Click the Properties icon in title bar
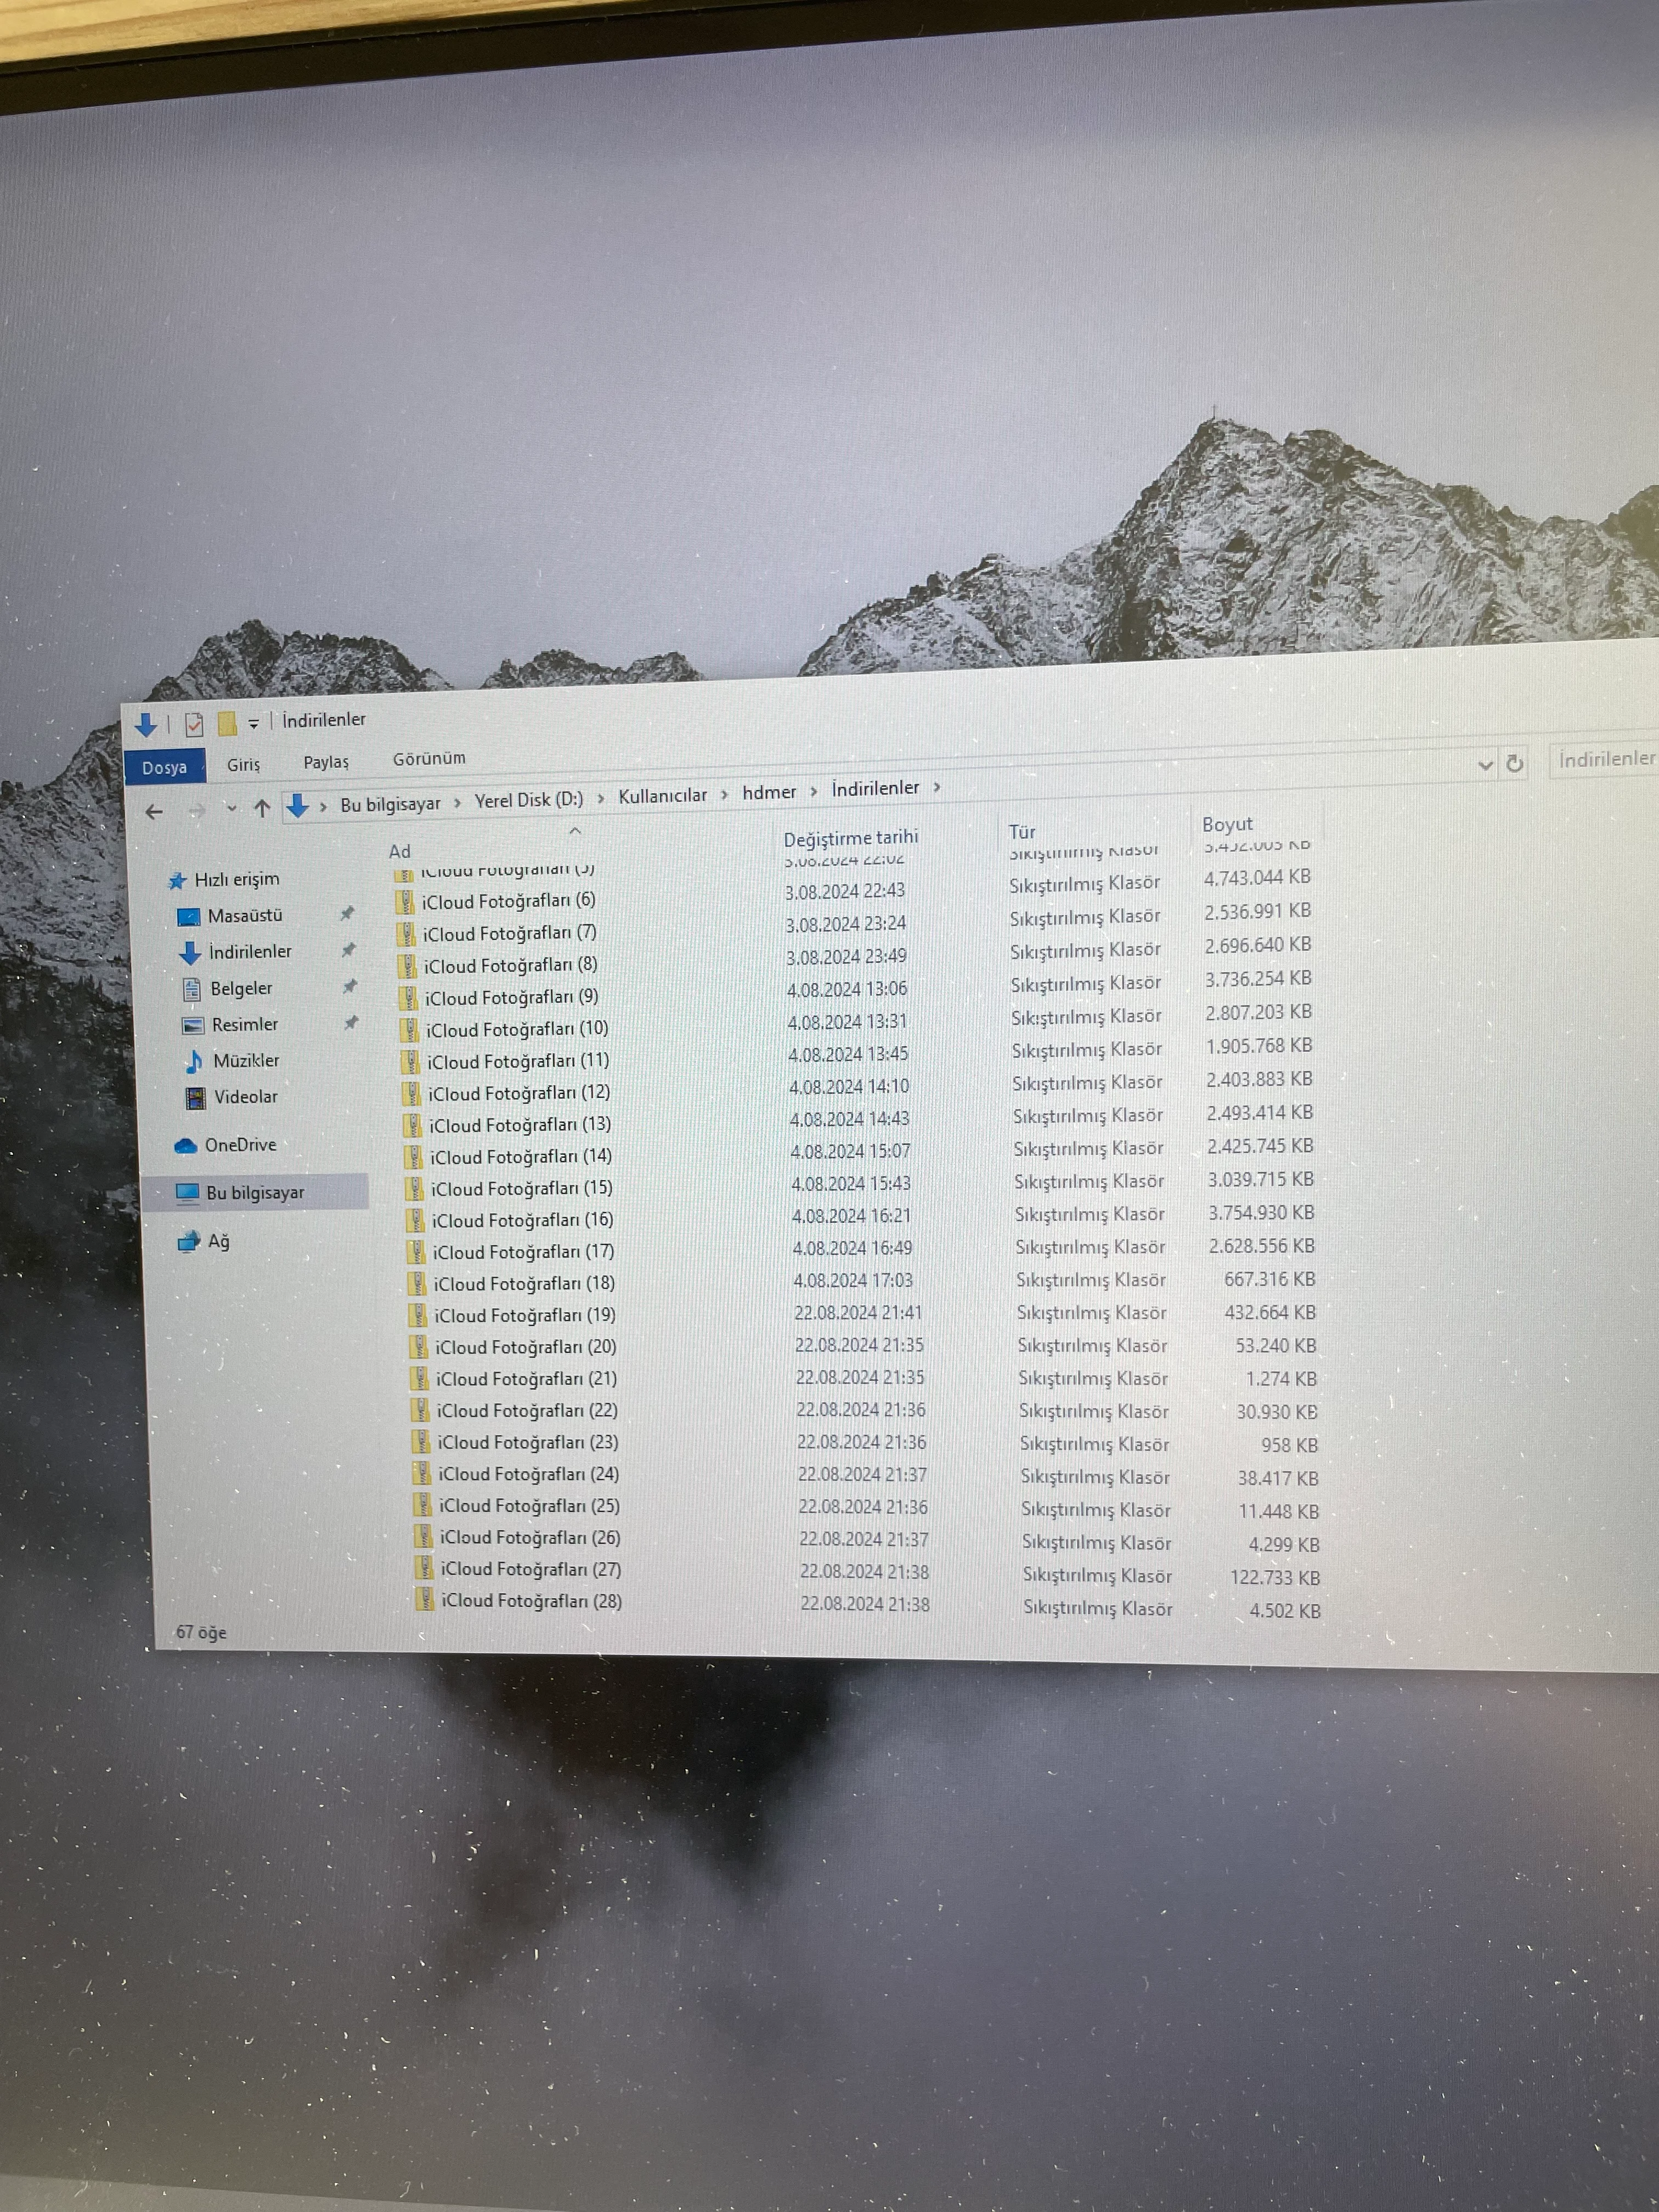 point(195,724)
